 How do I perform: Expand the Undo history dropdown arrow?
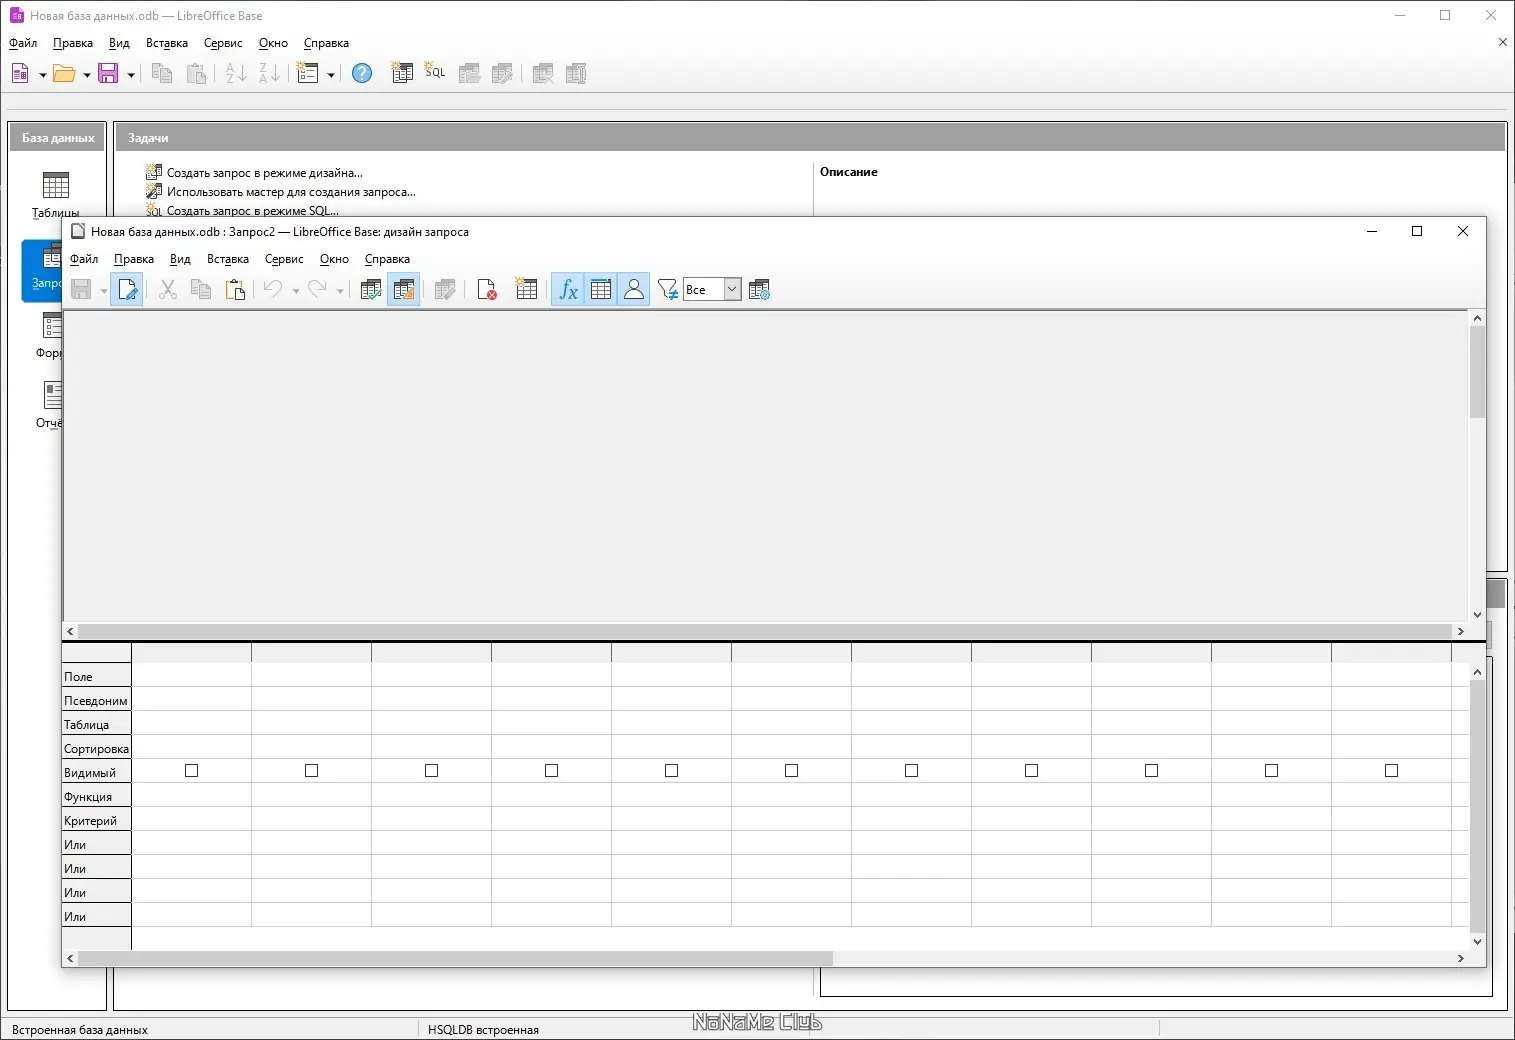296,291
